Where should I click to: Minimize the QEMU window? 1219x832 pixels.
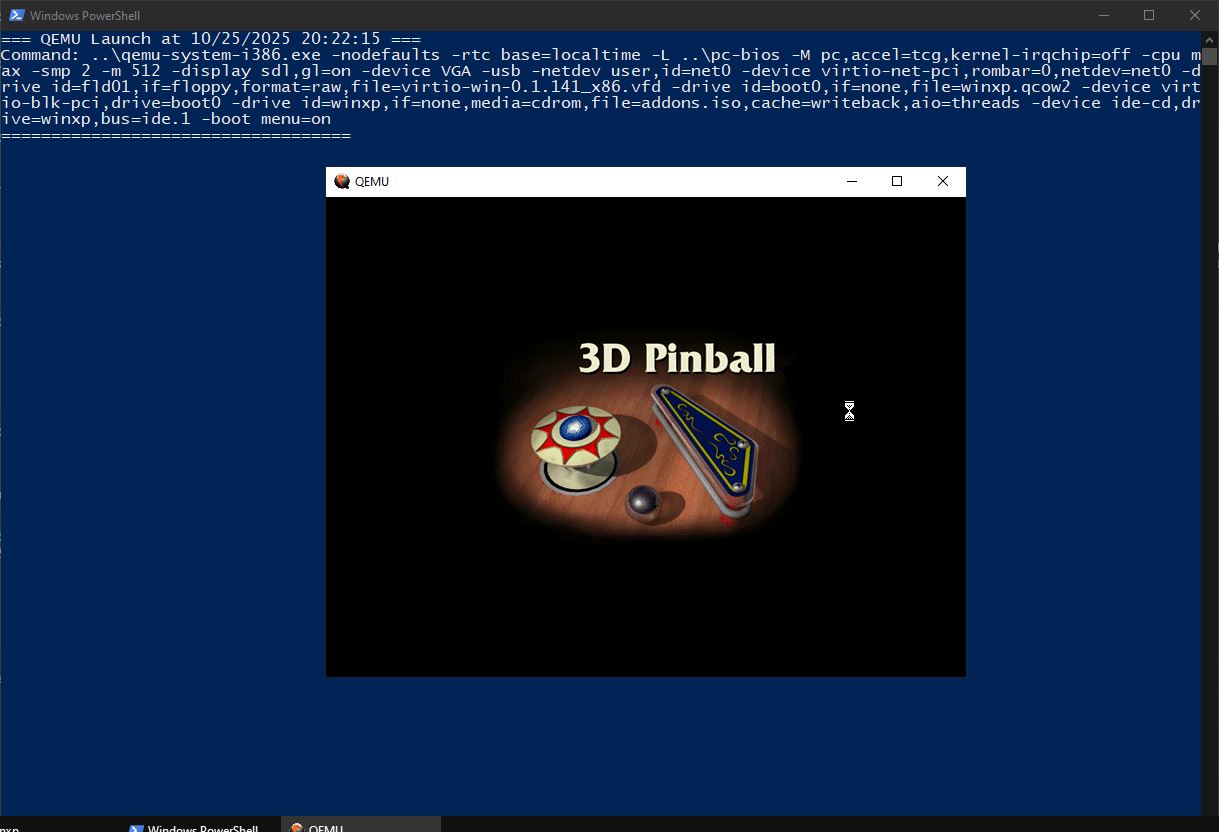852,181
